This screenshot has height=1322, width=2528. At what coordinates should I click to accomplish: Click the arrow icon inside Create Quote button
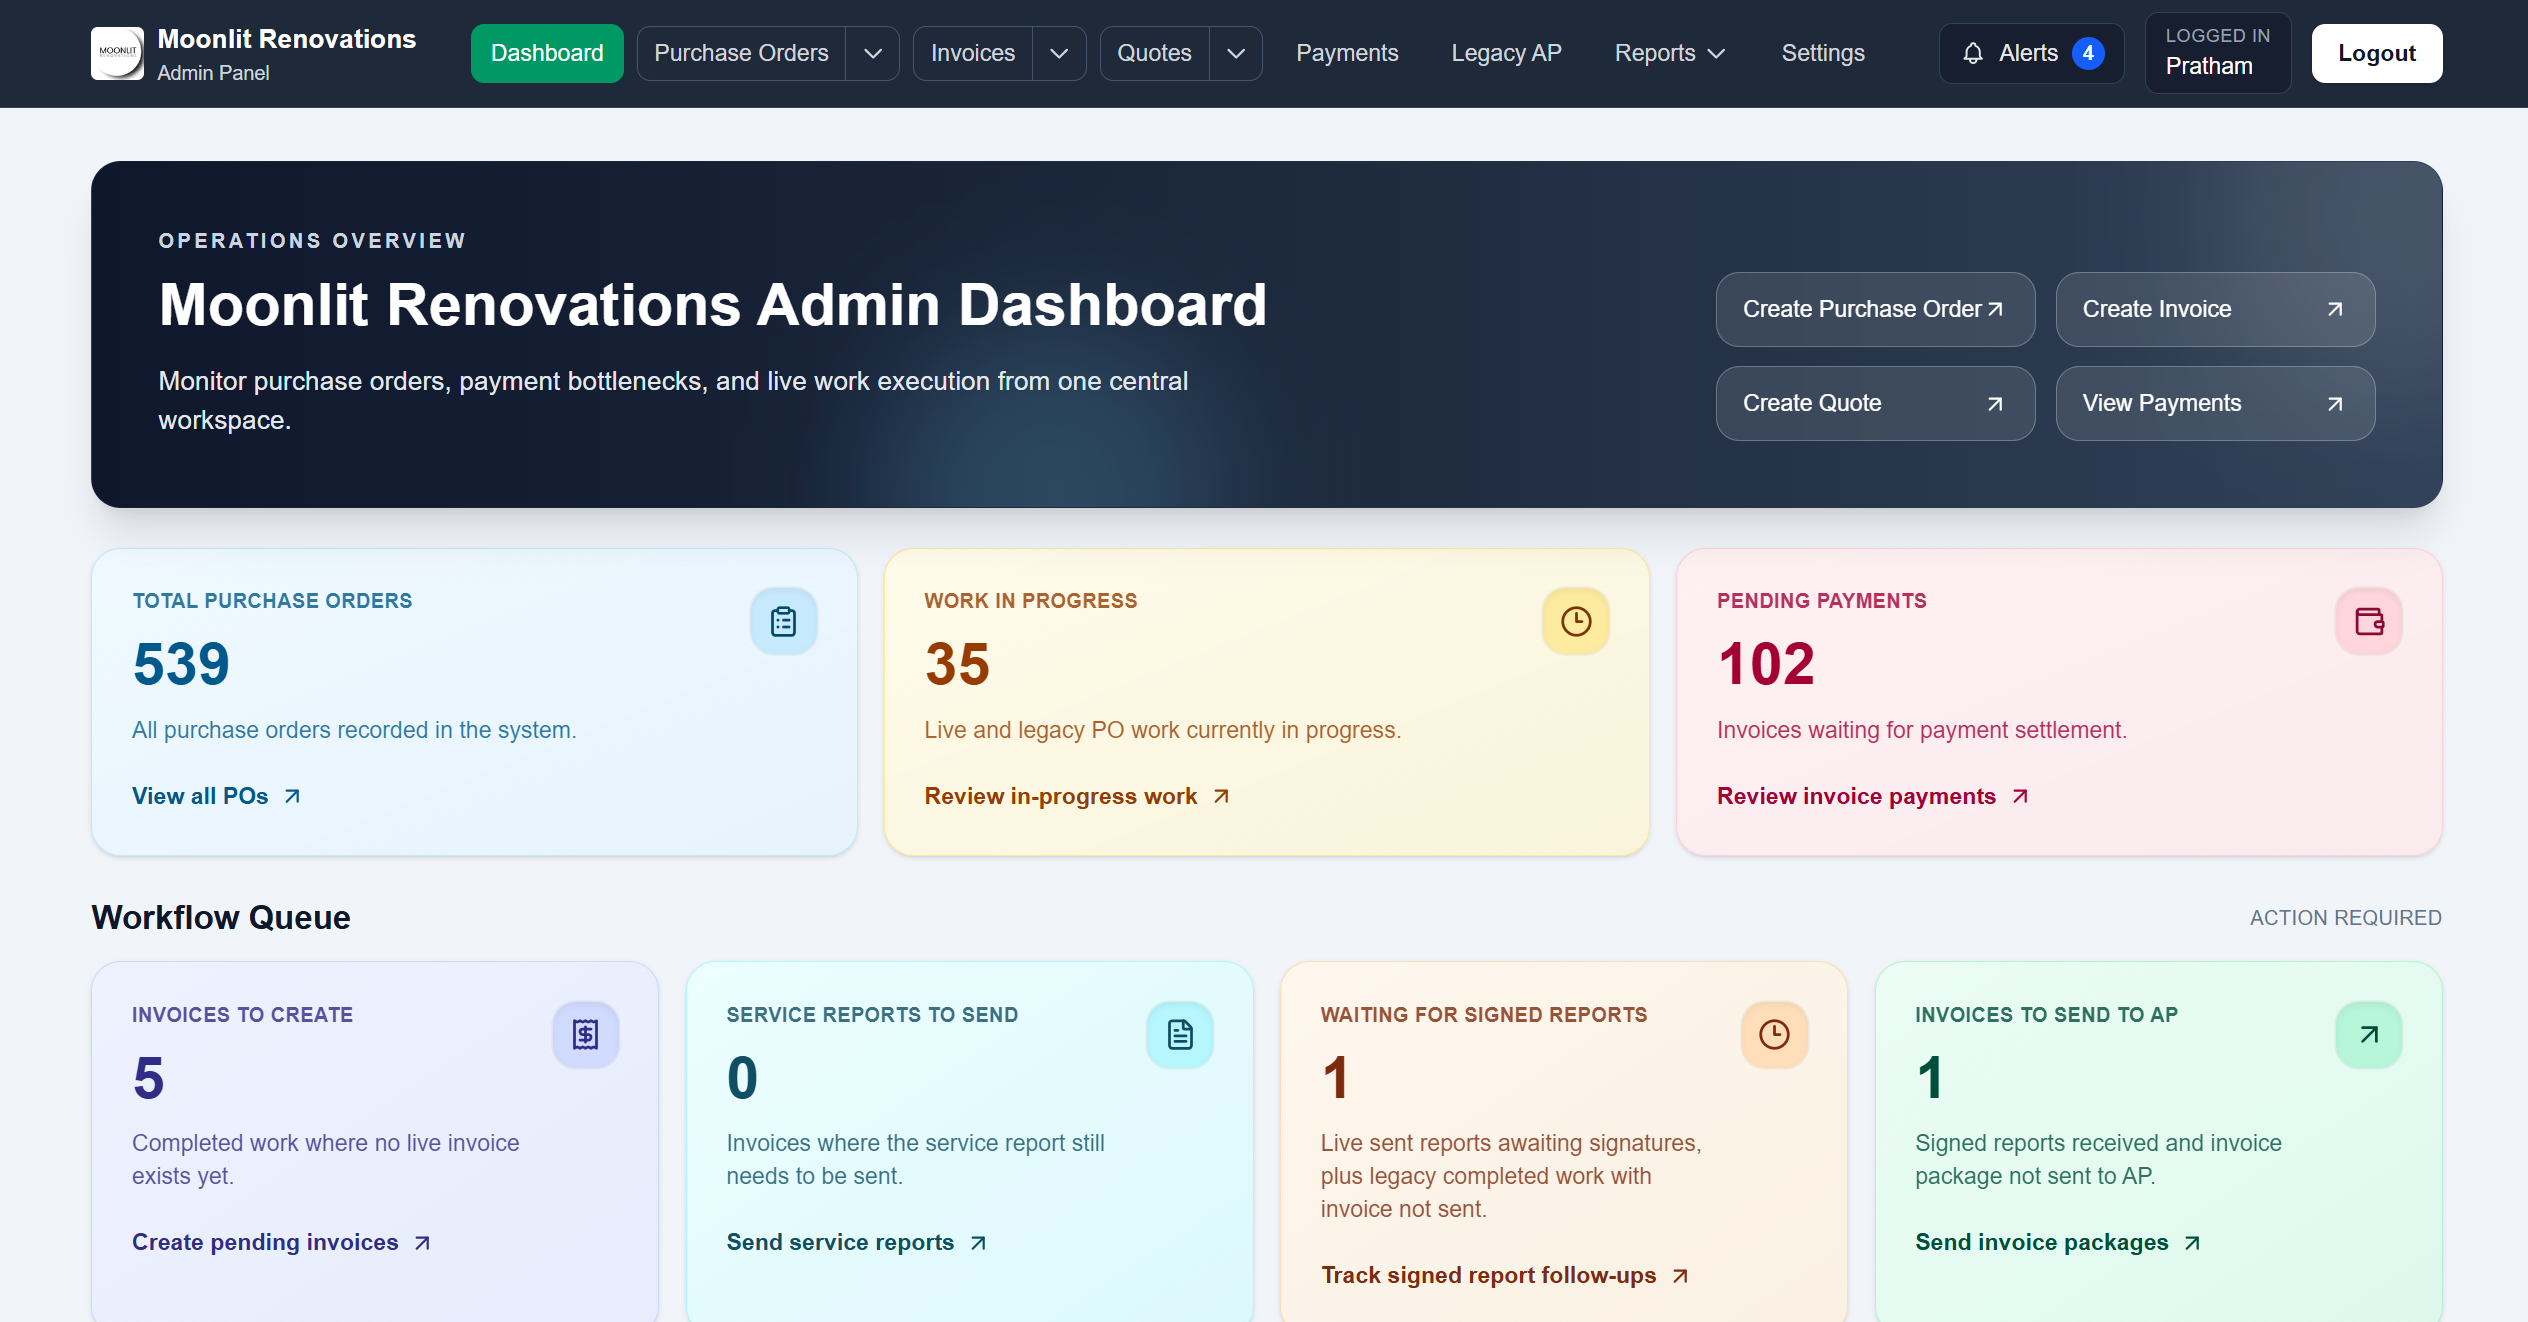[1995, 403]
